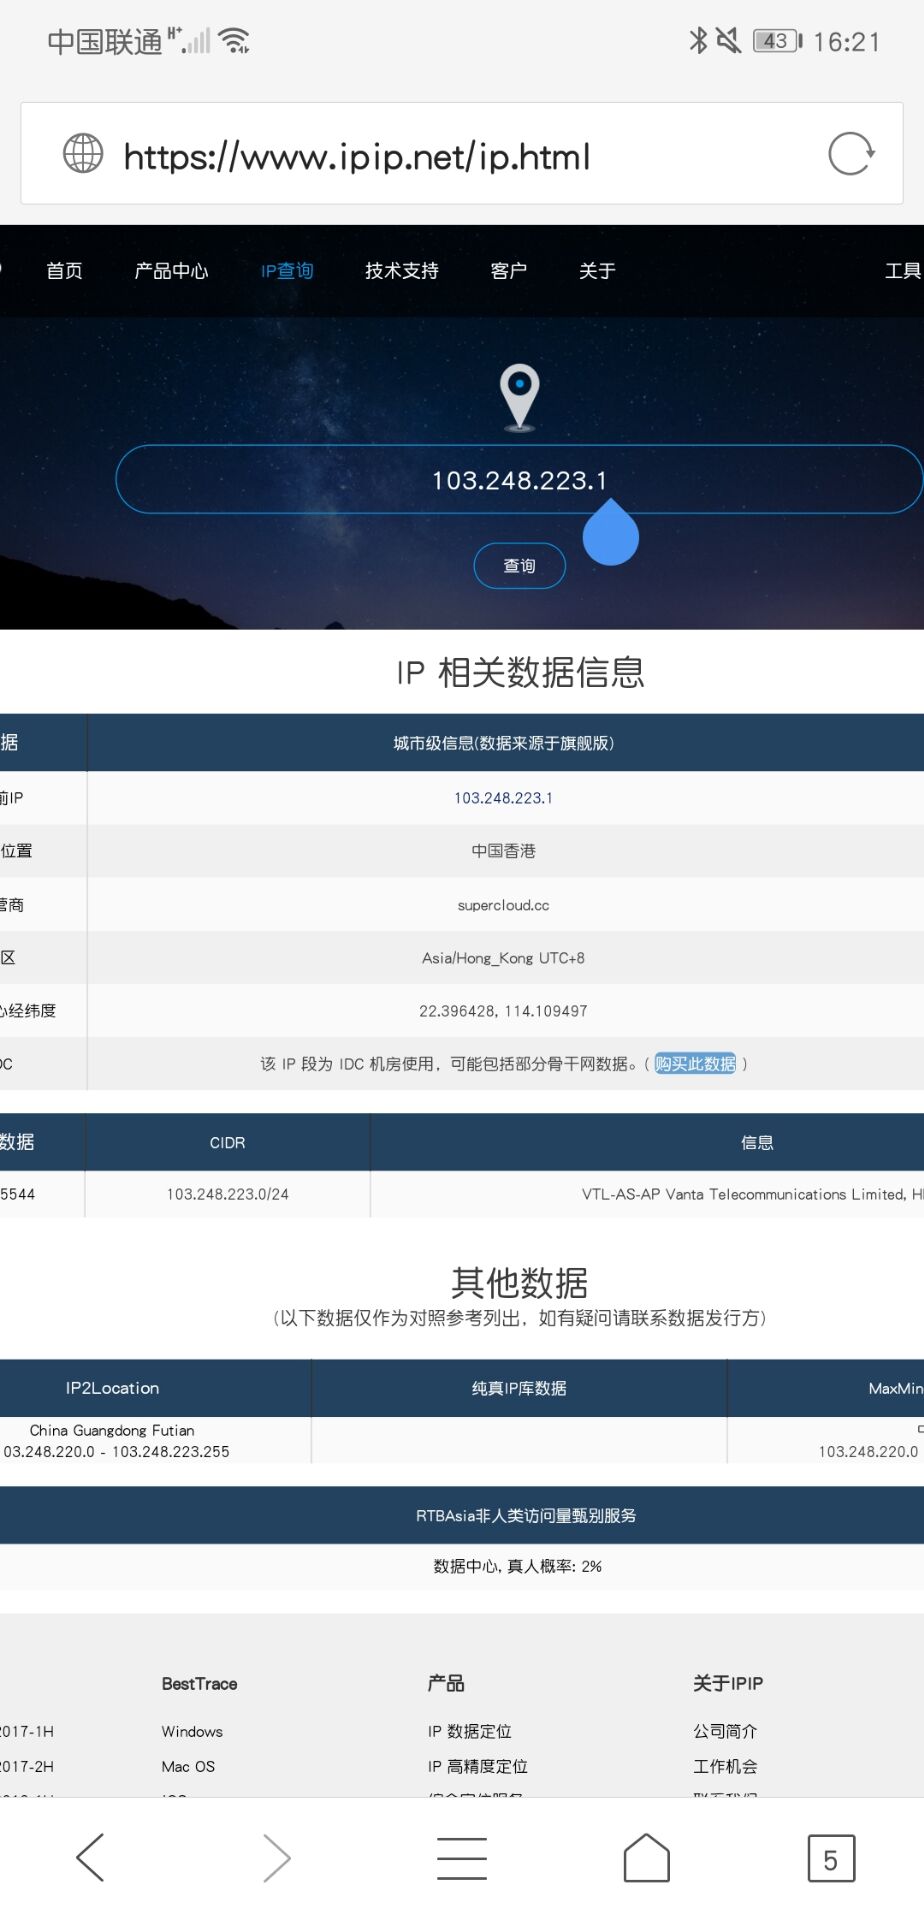Go forward with the browser forward arrow
The width and height of the screenshot is (924, 1920).
pyautogui.click(x=277, y=1857)
